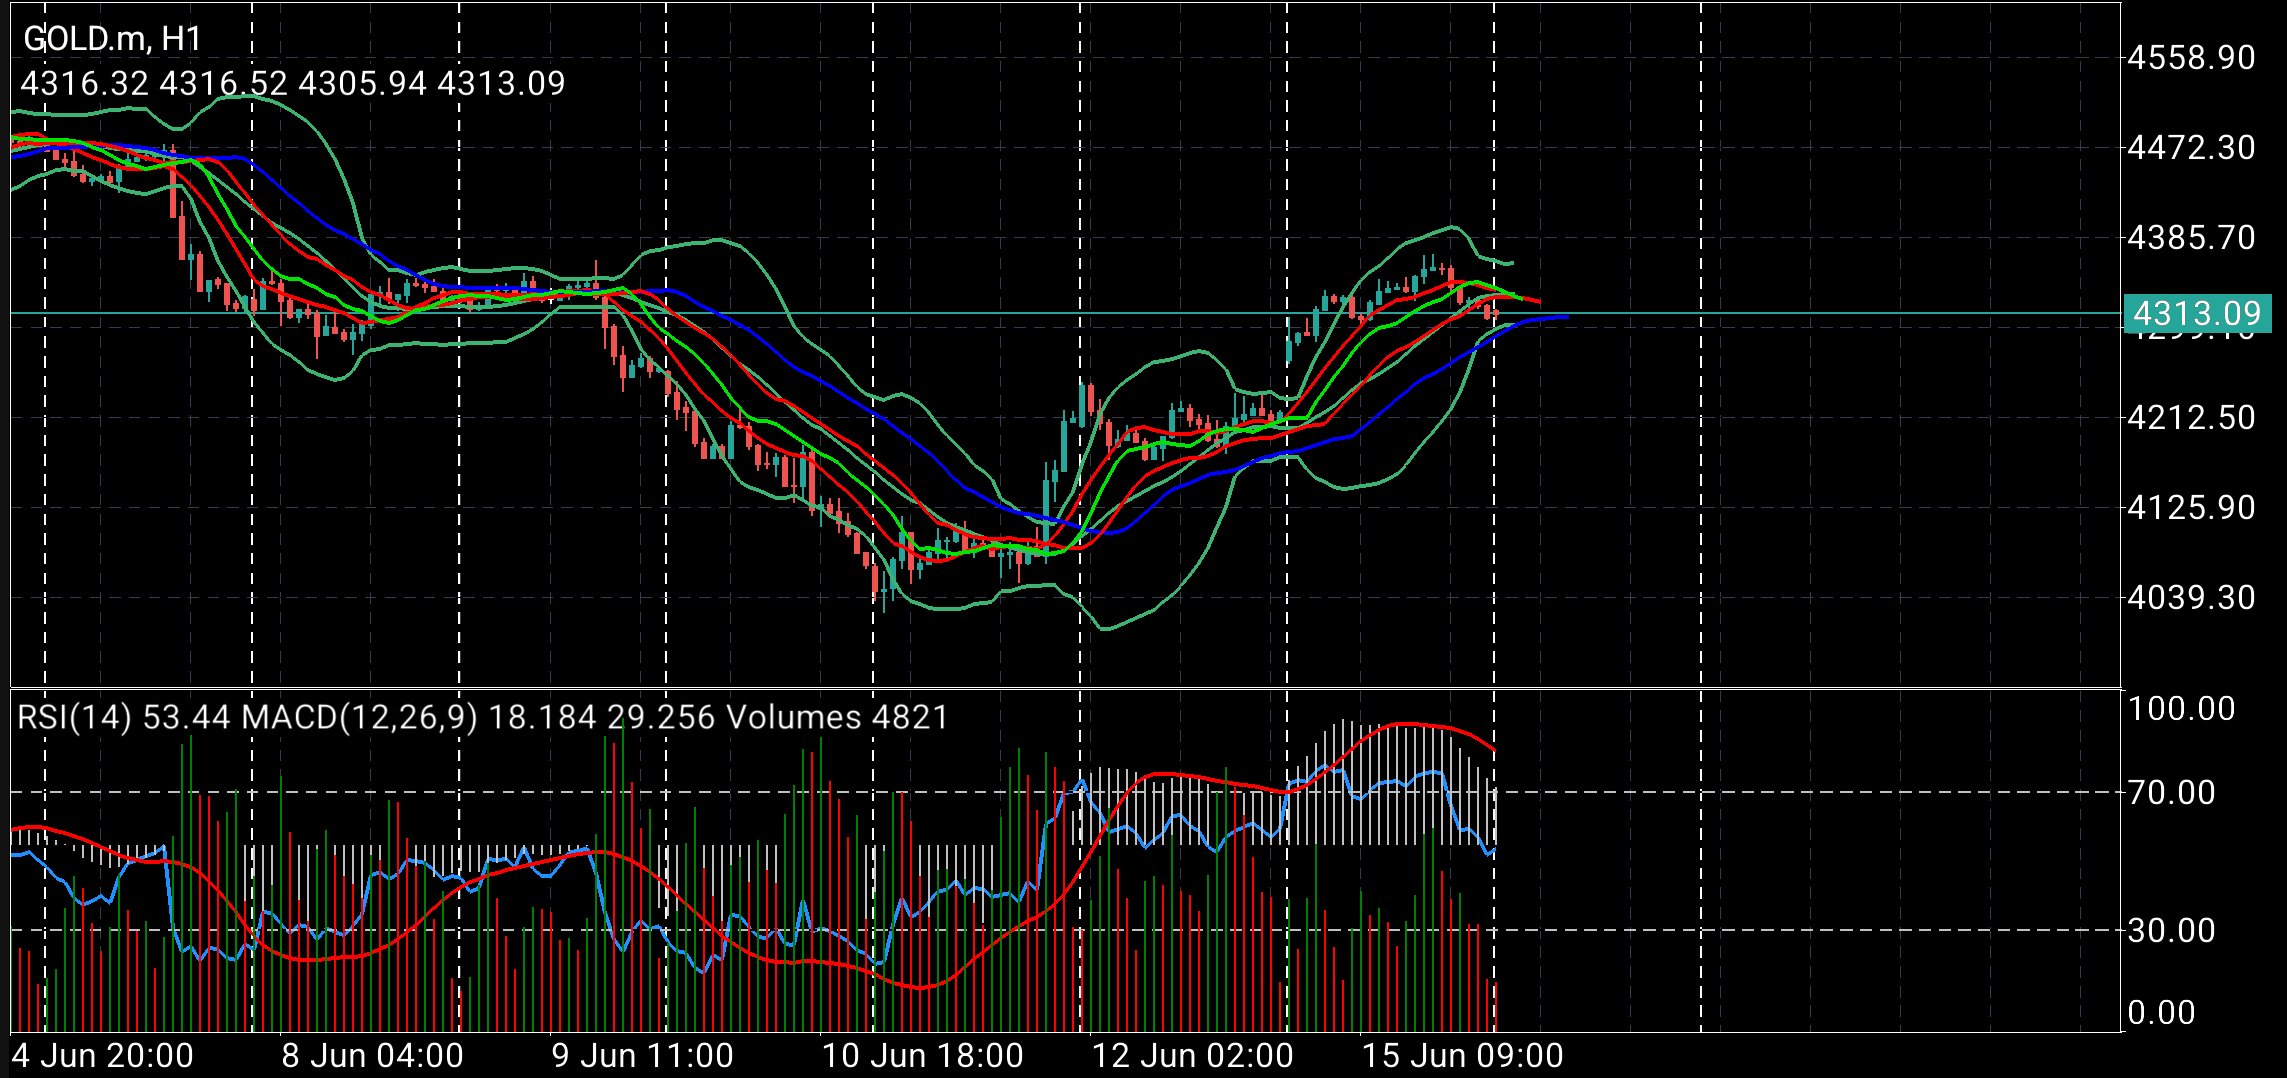Click the 12 Jun 02:00 time label
The width and height of the screenshot is (2287, 1078).
[1192, 1056]
